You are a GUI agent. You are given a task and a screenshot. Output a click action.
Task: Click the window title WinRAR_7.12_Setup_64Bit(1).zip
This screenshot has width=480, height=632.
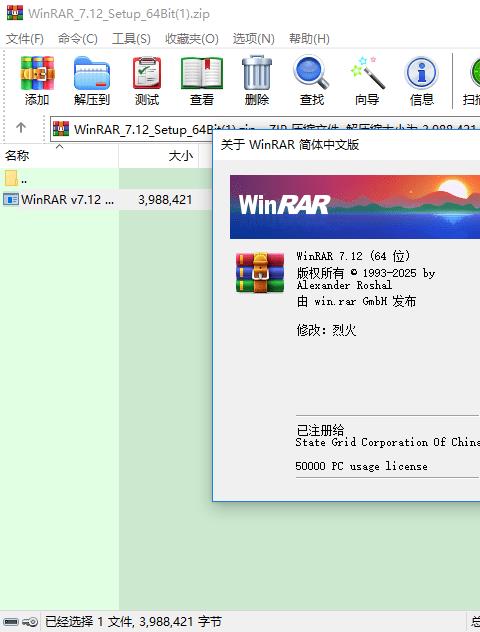(x=119, y=13)
